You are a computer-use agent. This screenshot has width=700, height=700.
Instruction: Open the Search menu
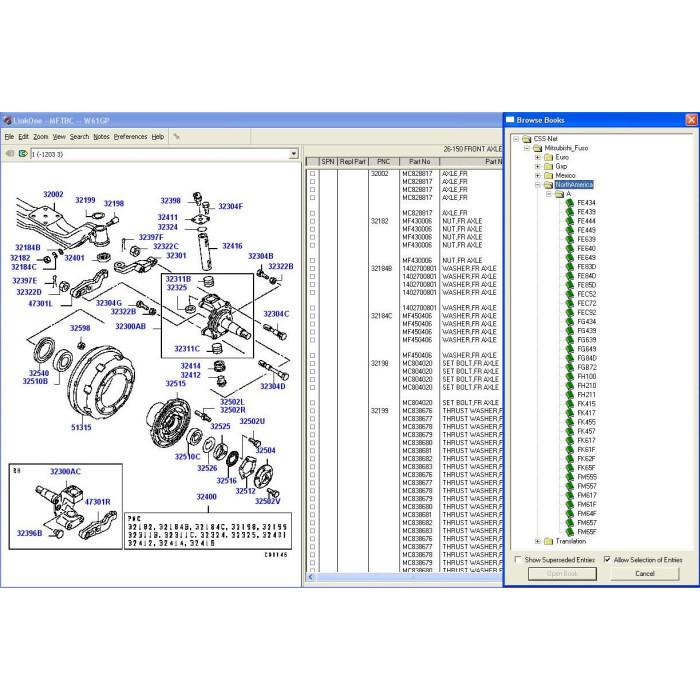[79, 137]
